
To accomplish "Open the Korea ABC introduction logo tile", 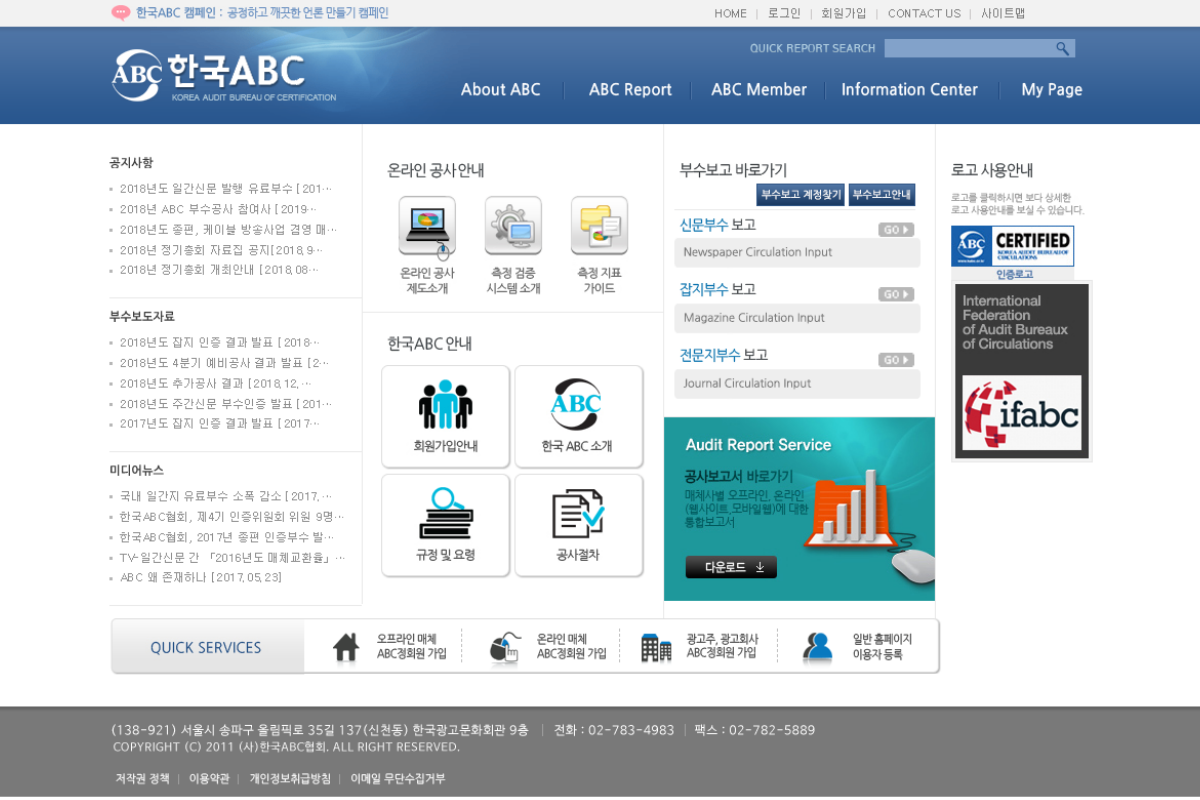I will (x=577, y=405).
